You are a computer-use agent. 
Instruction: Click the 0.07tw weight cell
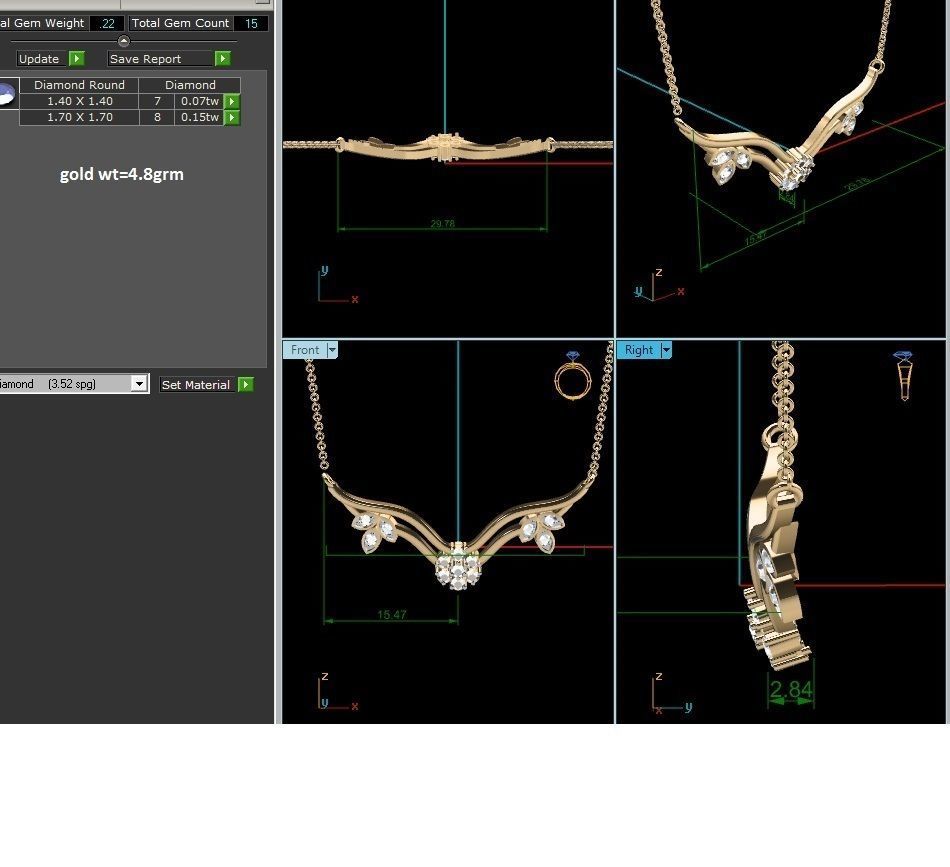(199, 101)
